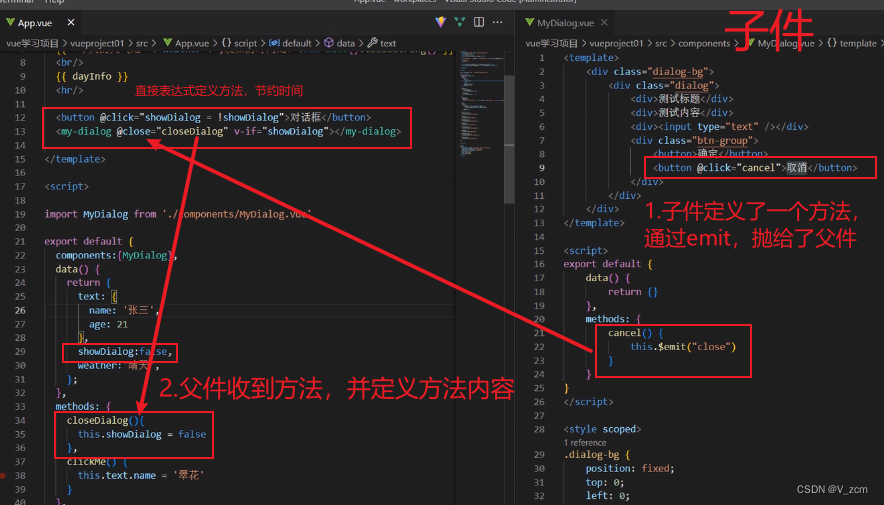This screenshot has height=505, width=884.
Task: Click the 'position: fixed;' line
Action: [630, 468]
